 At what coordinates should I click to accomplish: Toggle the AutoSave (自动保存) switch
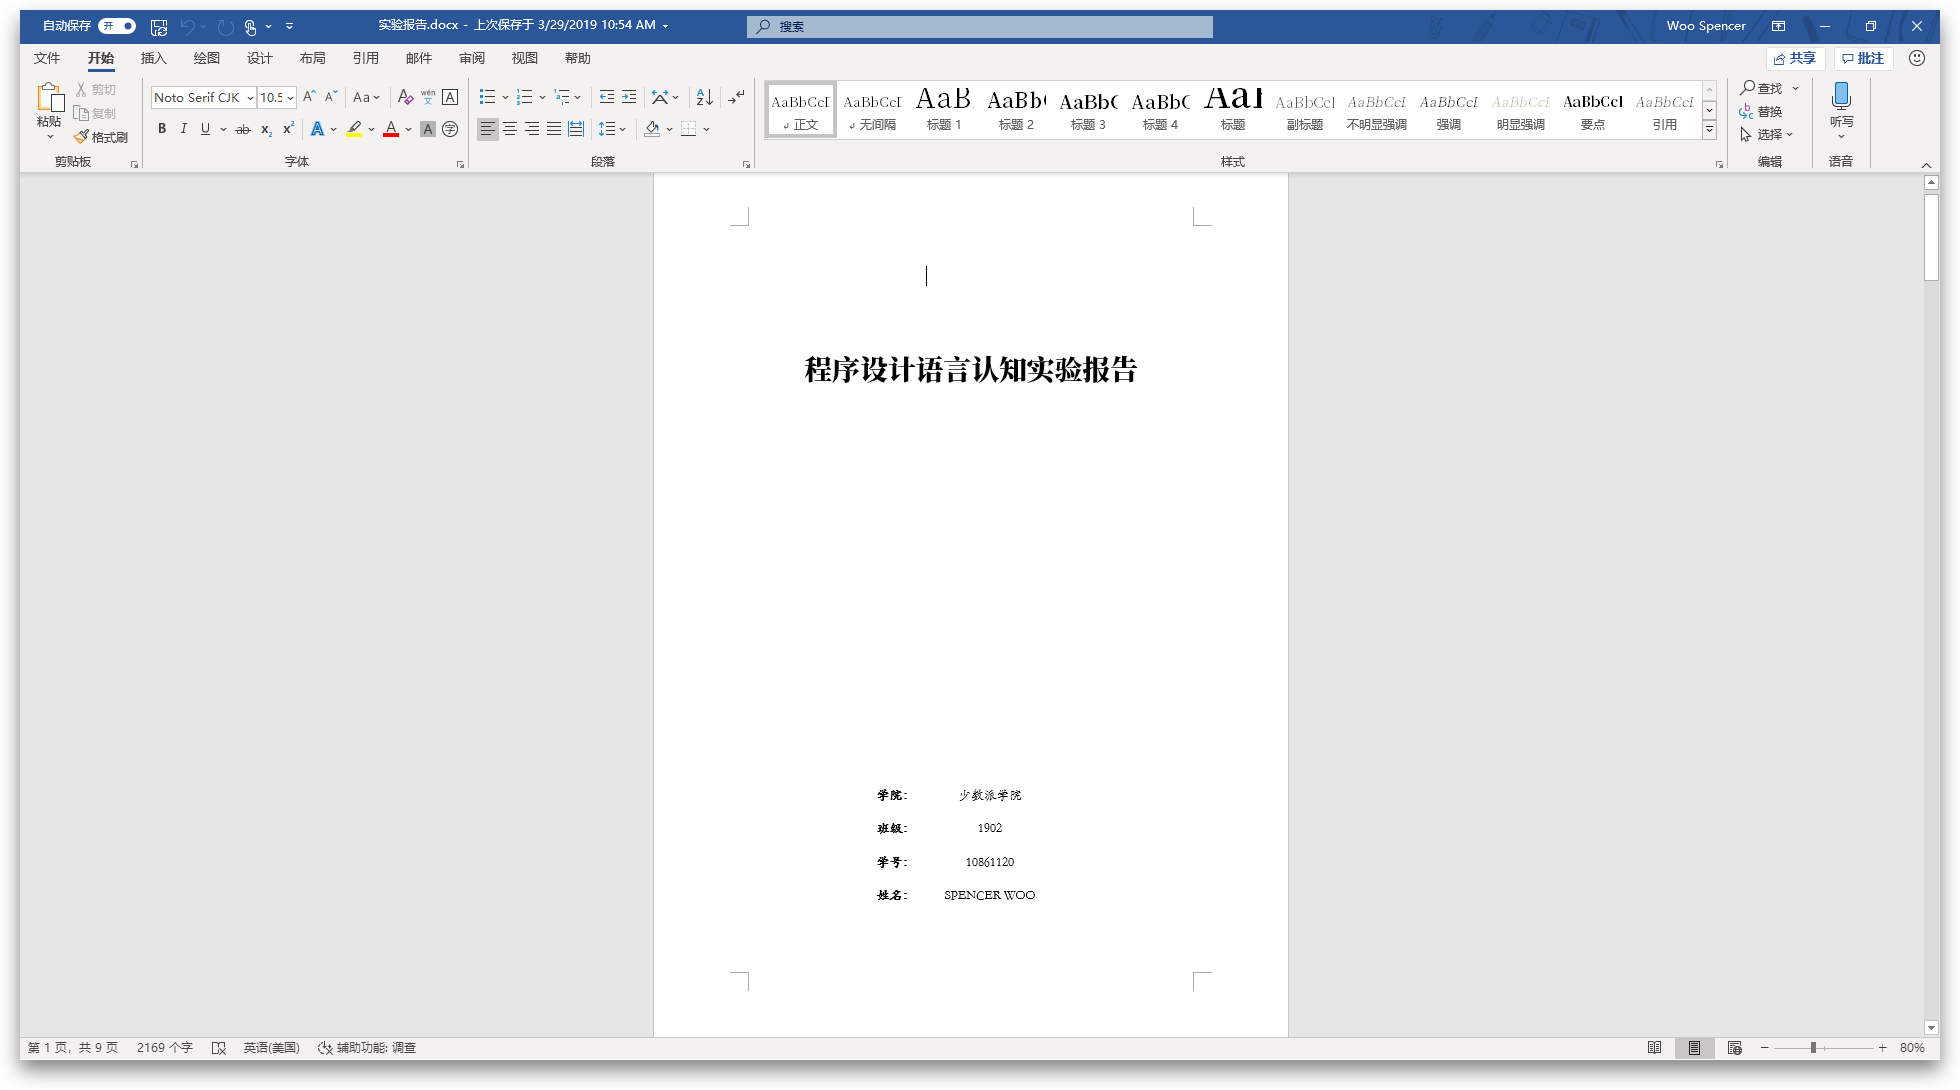[x=117, y=26]
